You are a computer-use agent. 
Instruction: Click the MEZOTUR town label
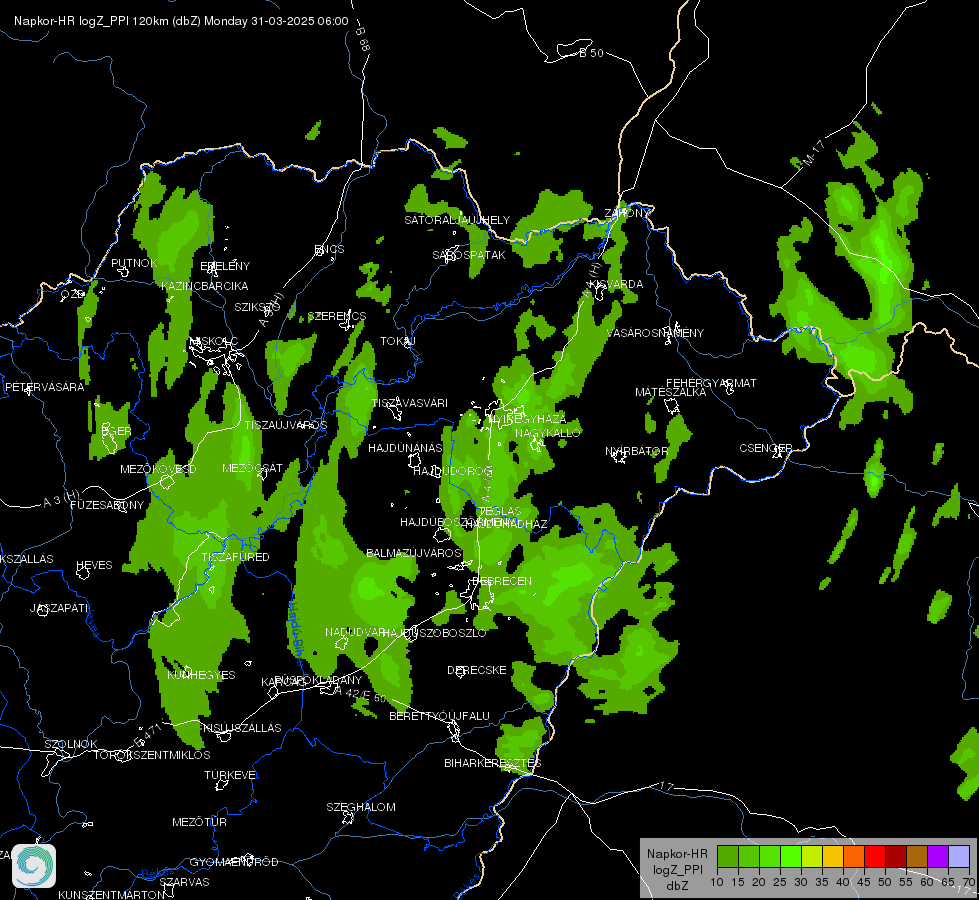(199, 822)
